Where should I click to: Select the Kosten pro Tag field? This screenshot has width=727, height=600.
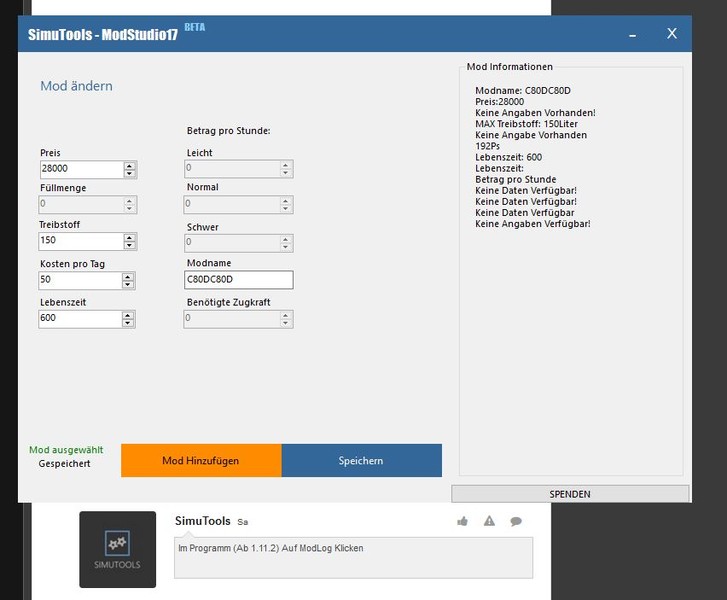80,280
